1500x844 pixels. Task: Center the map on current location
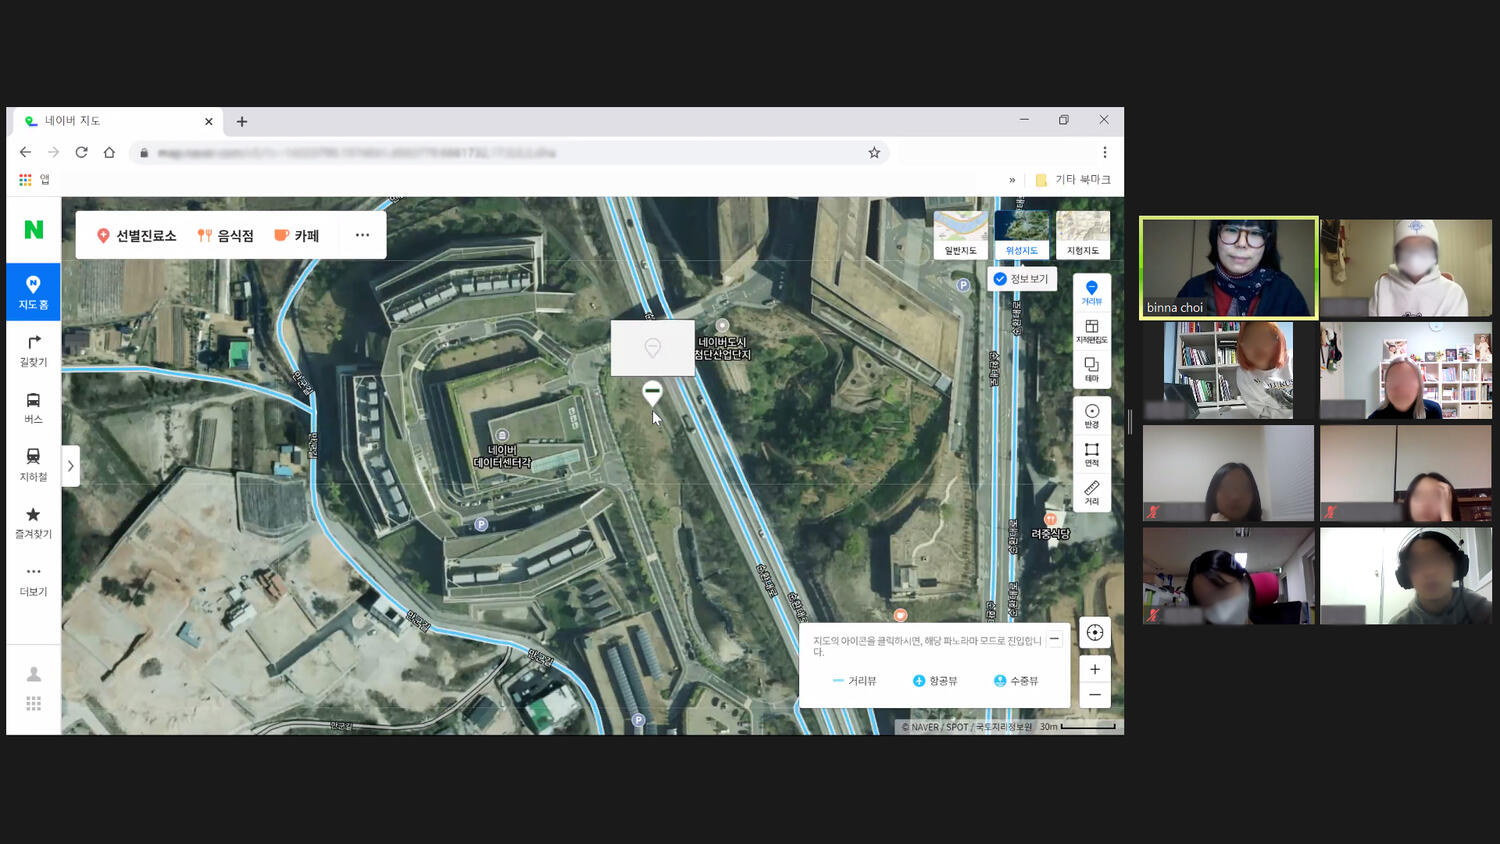(x=1095, y=632)
